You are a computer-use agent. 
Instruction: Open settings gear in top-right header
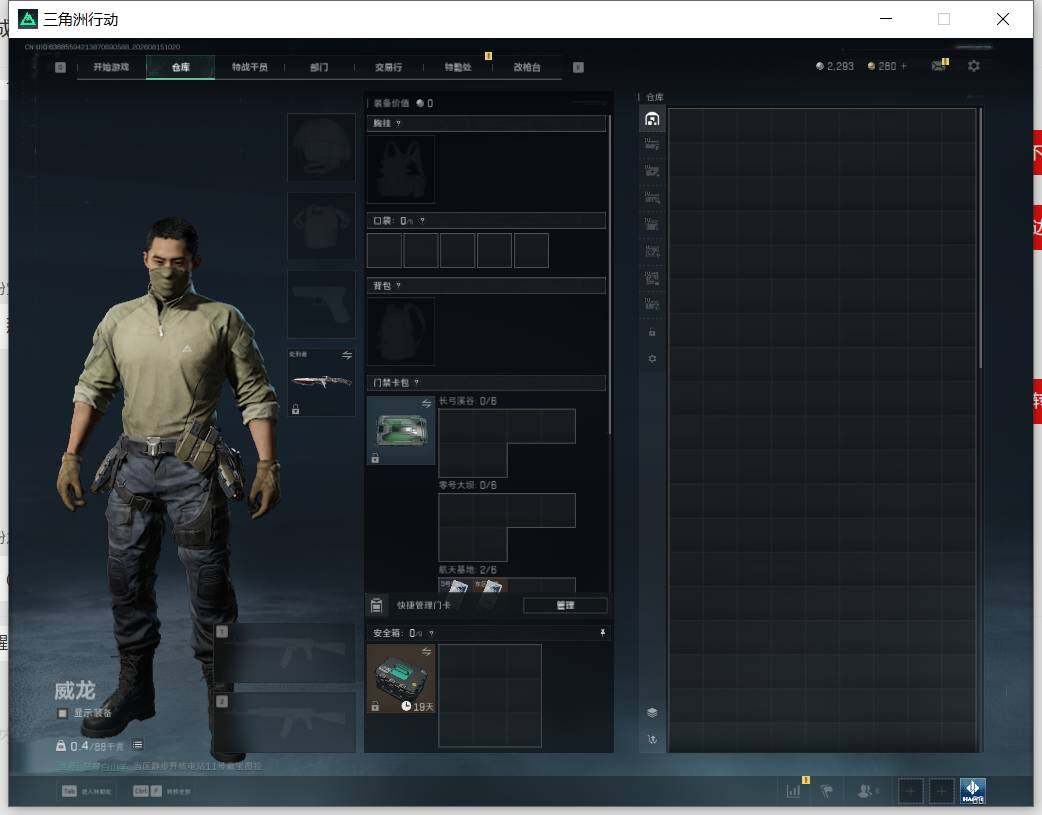point(974,66)
